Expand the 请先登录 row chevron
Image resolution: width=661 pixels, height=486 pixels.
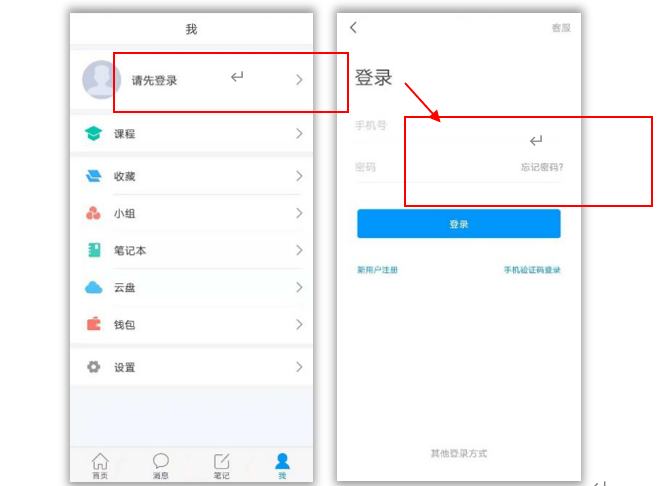pyautogui.click(x=299, y=80)
